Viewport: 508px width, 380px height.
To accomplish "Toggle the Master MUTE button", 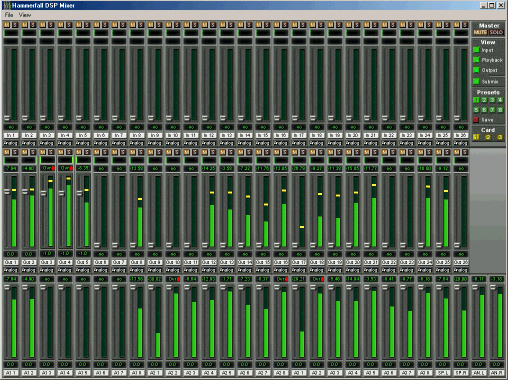I will (x=480, y=32).
